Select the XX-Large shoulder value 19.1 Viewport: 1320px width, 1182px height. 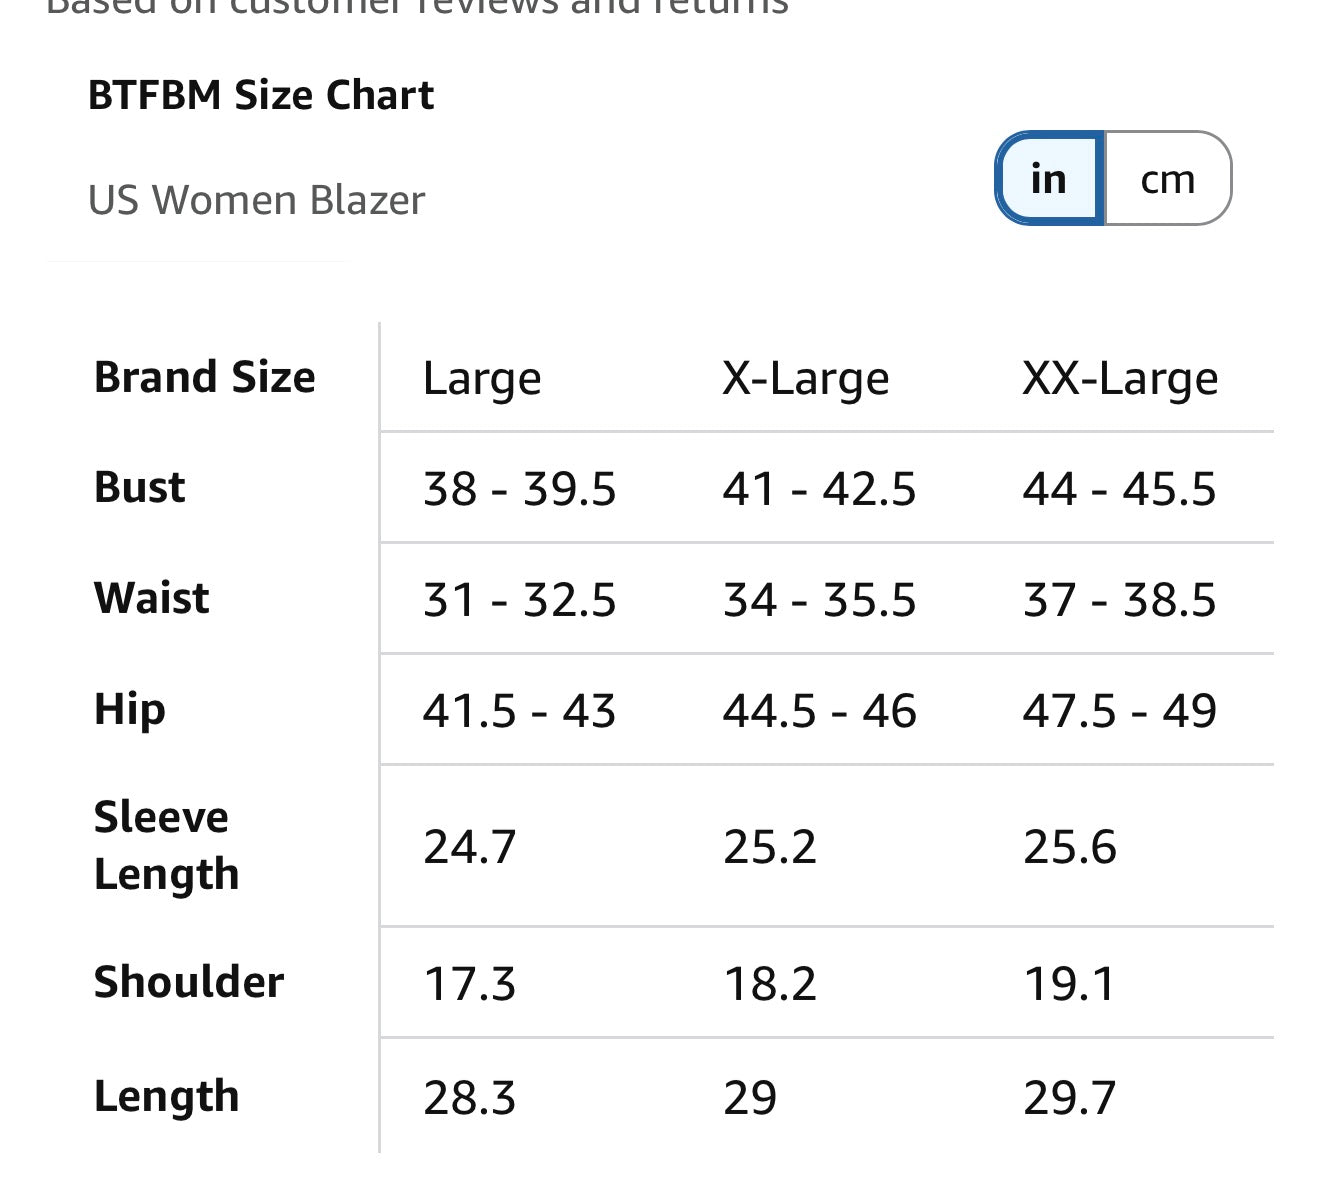1069,984
